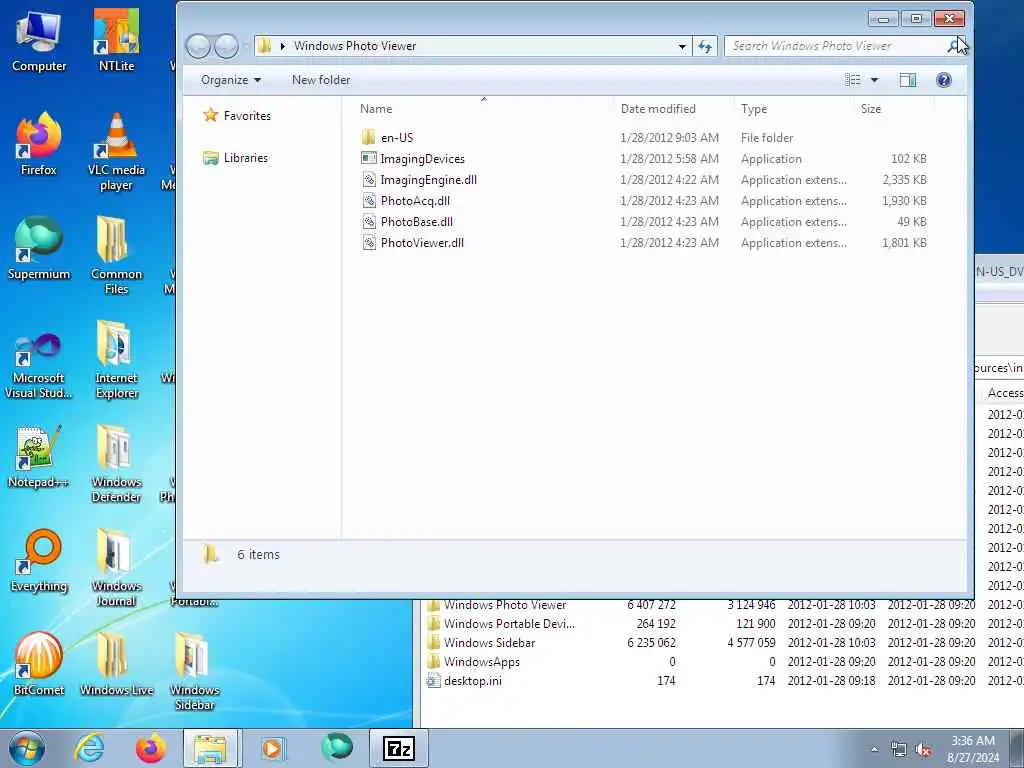Image resolution: width=1024 pixels, height=768 pixels.
Task: Switch to Windows Explorer taskbar button
Action: click(x=210, y=748)
